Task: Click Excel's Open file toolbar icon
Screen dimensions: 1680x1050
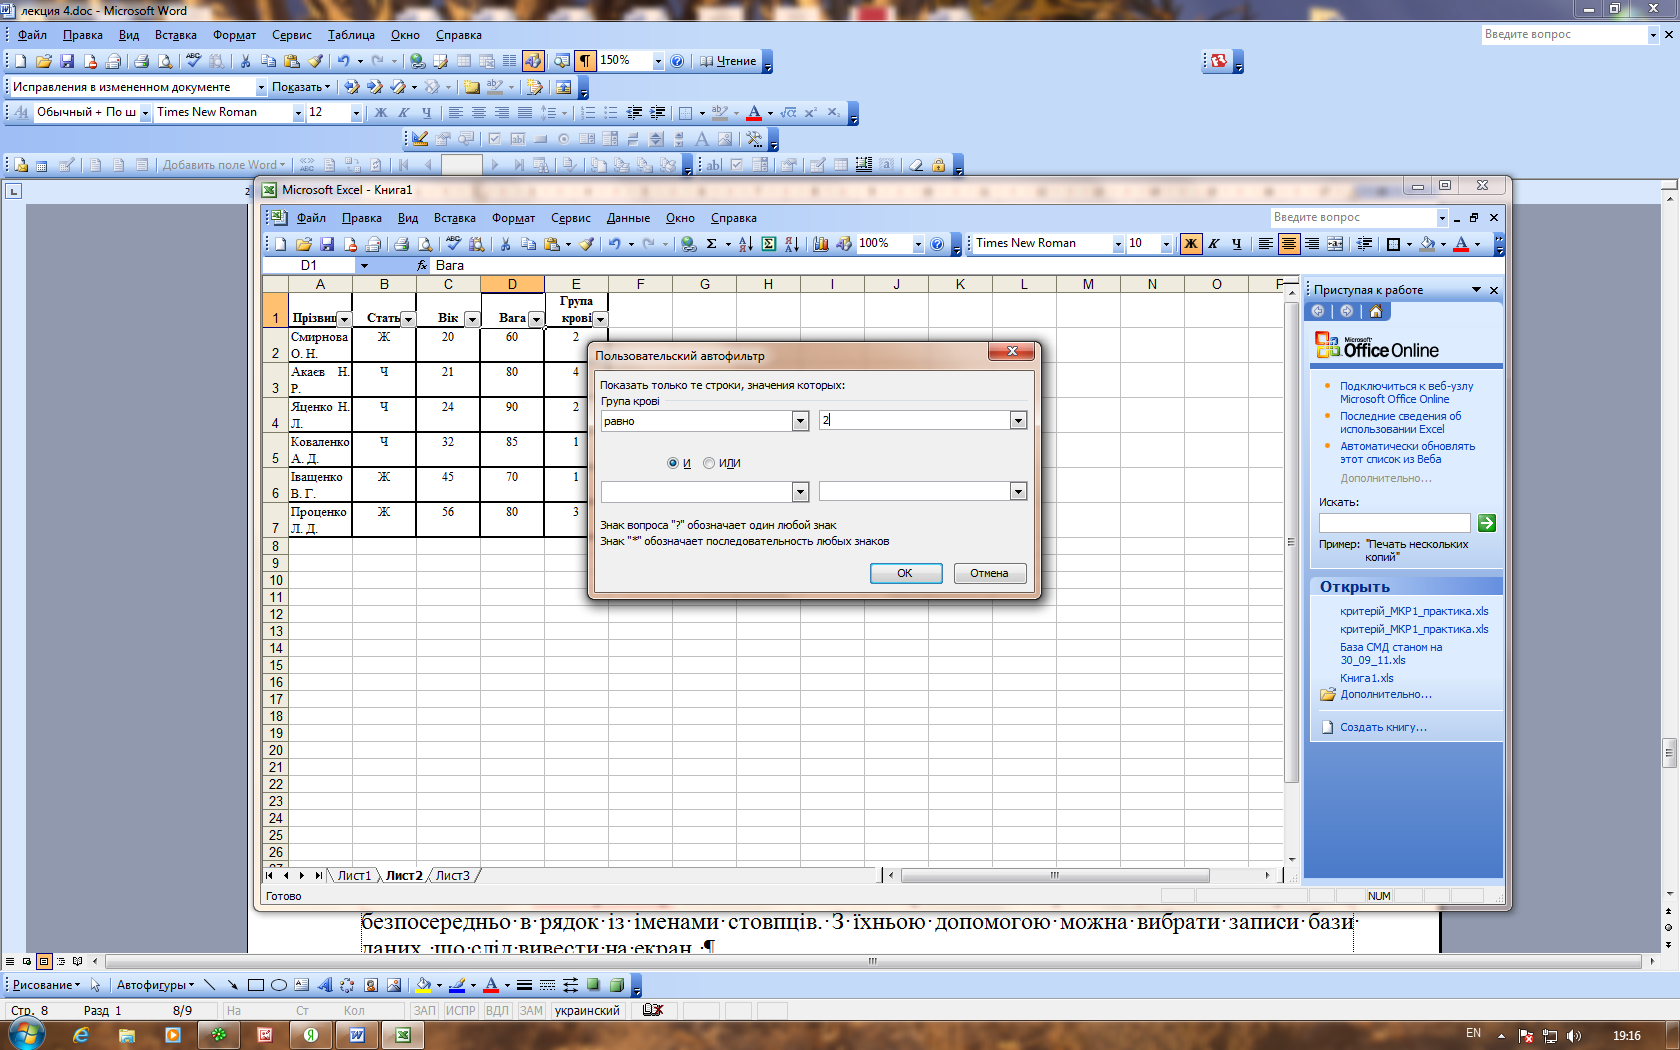Action: (x=304, y=243)
